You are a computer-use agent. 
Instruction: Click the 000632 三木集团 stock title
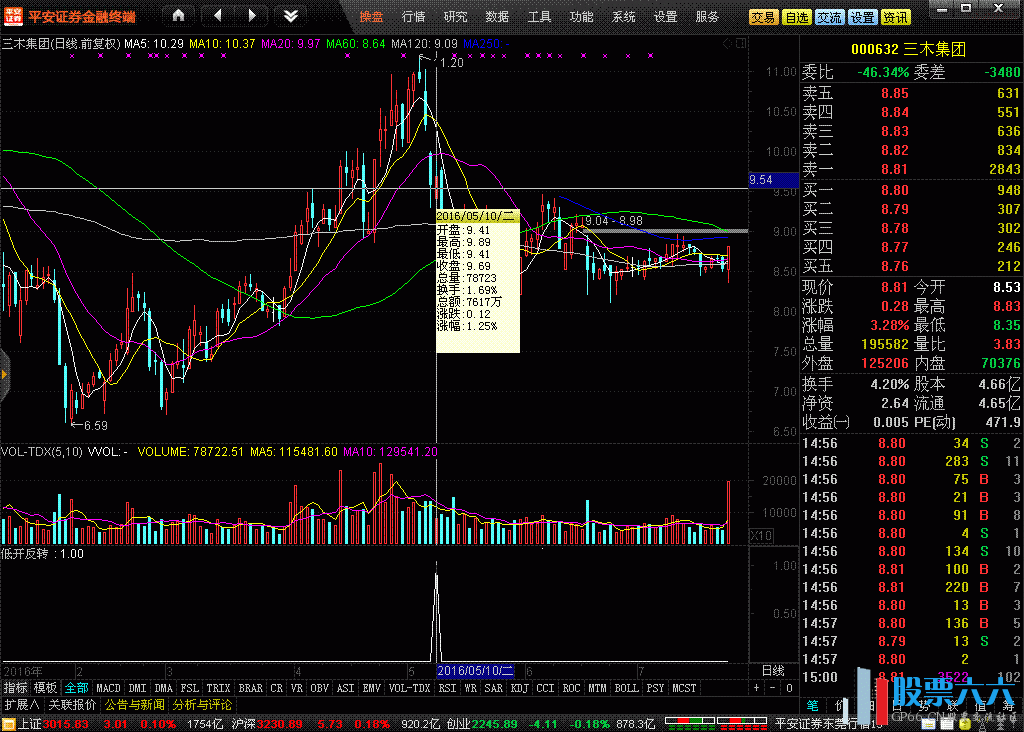click(908, 50)
